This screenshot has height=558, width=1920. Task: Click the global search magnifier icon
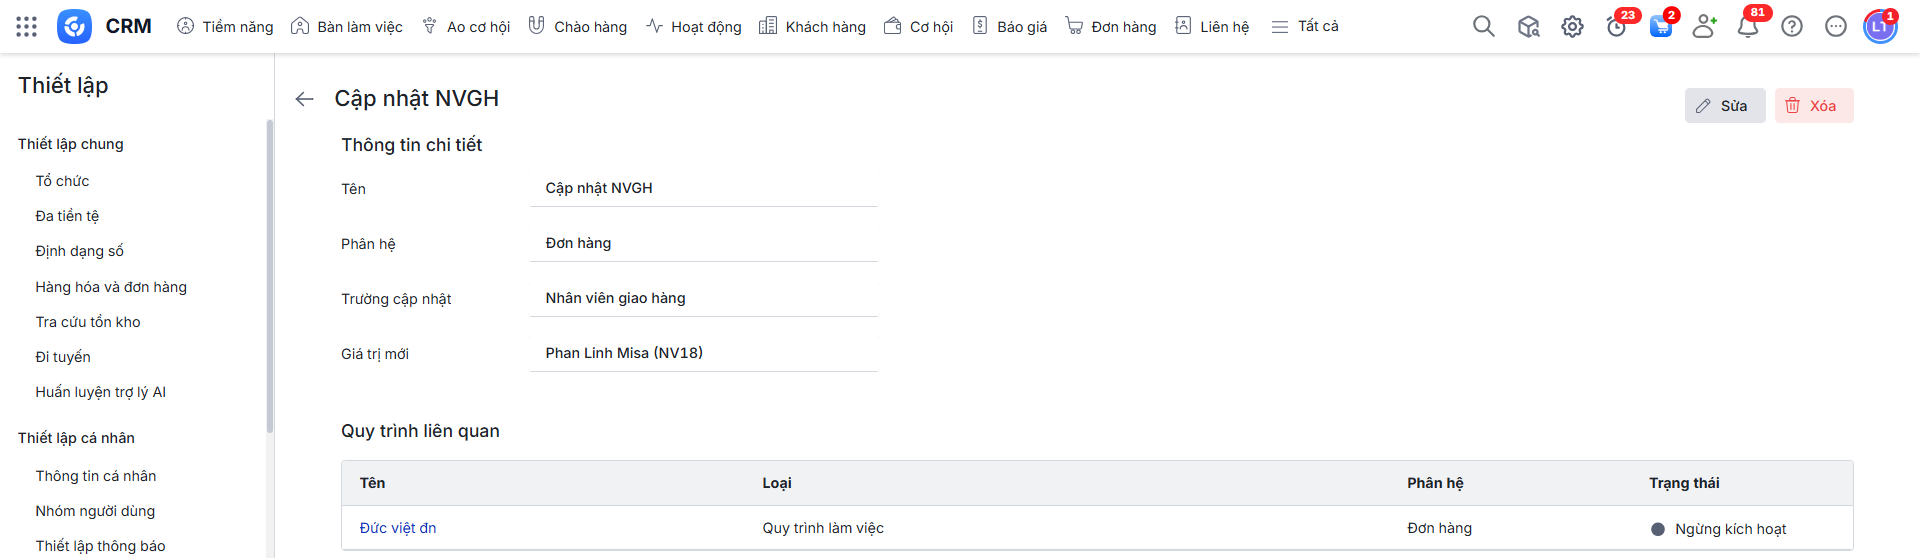1483,27
